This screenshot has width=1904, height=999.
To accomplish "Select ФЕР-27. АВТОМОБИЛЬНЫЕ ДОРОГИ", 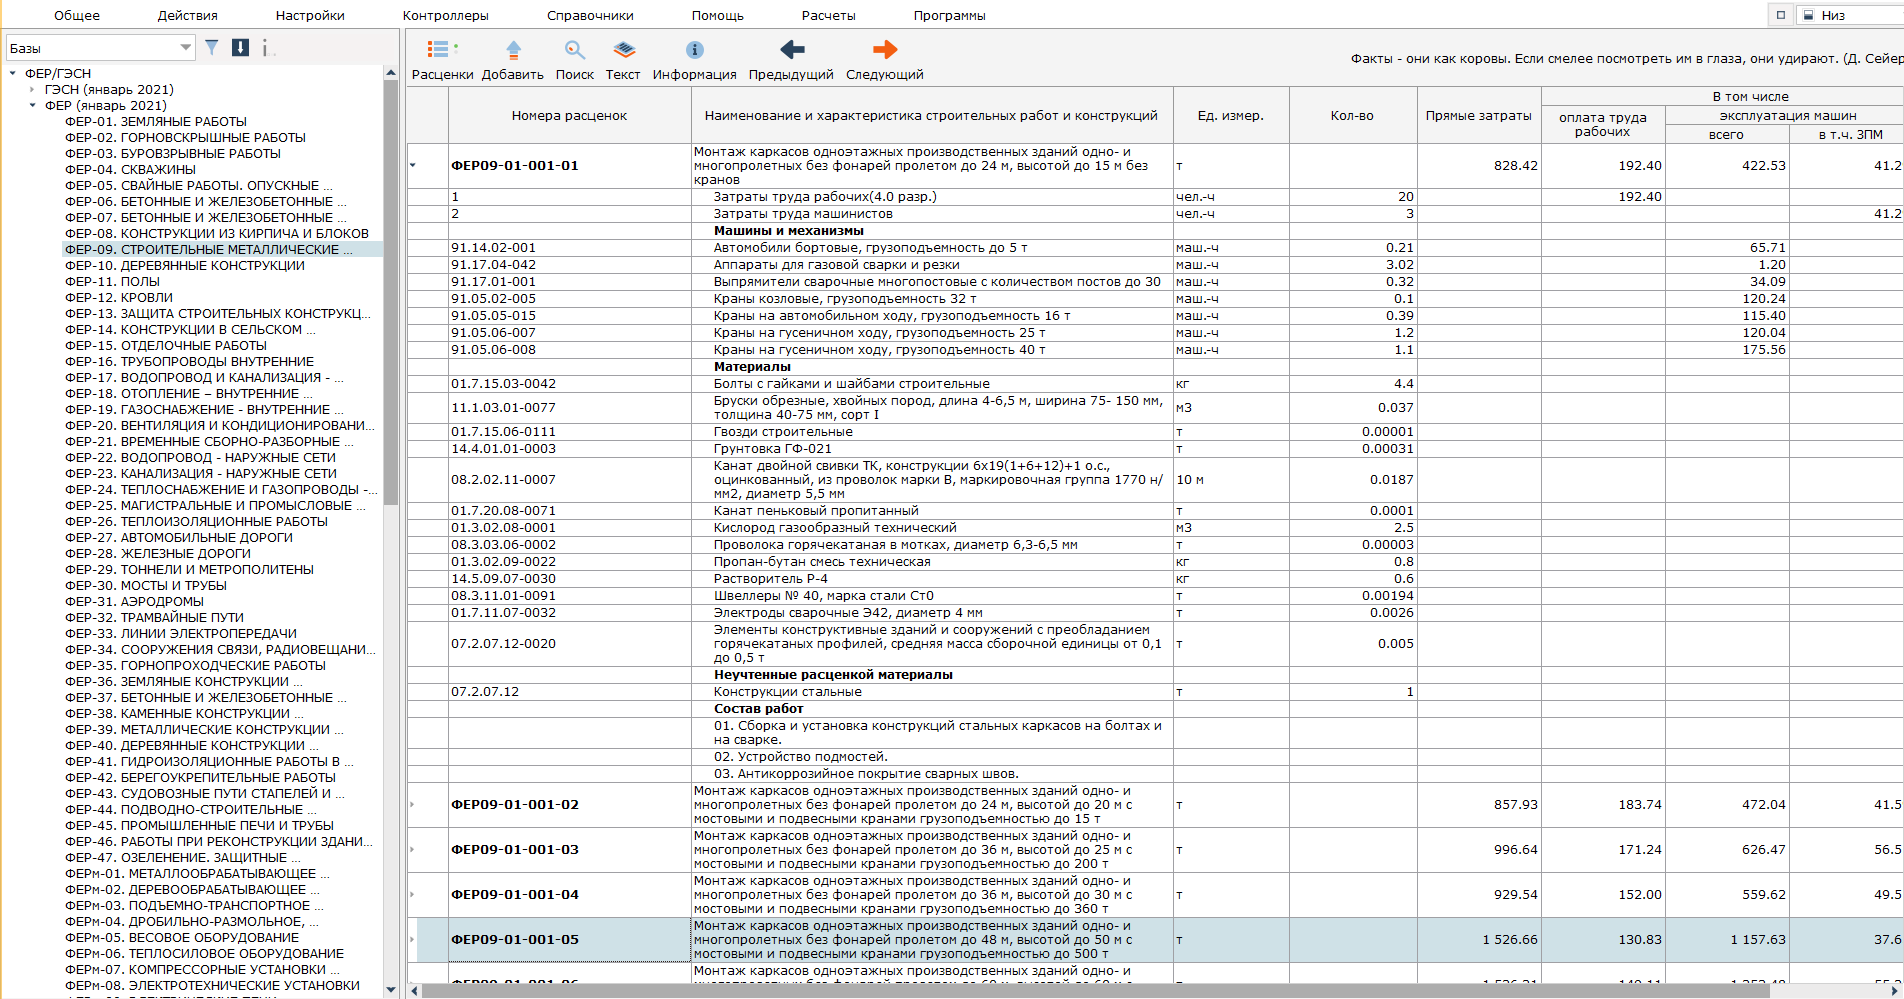I will point(179,537).
